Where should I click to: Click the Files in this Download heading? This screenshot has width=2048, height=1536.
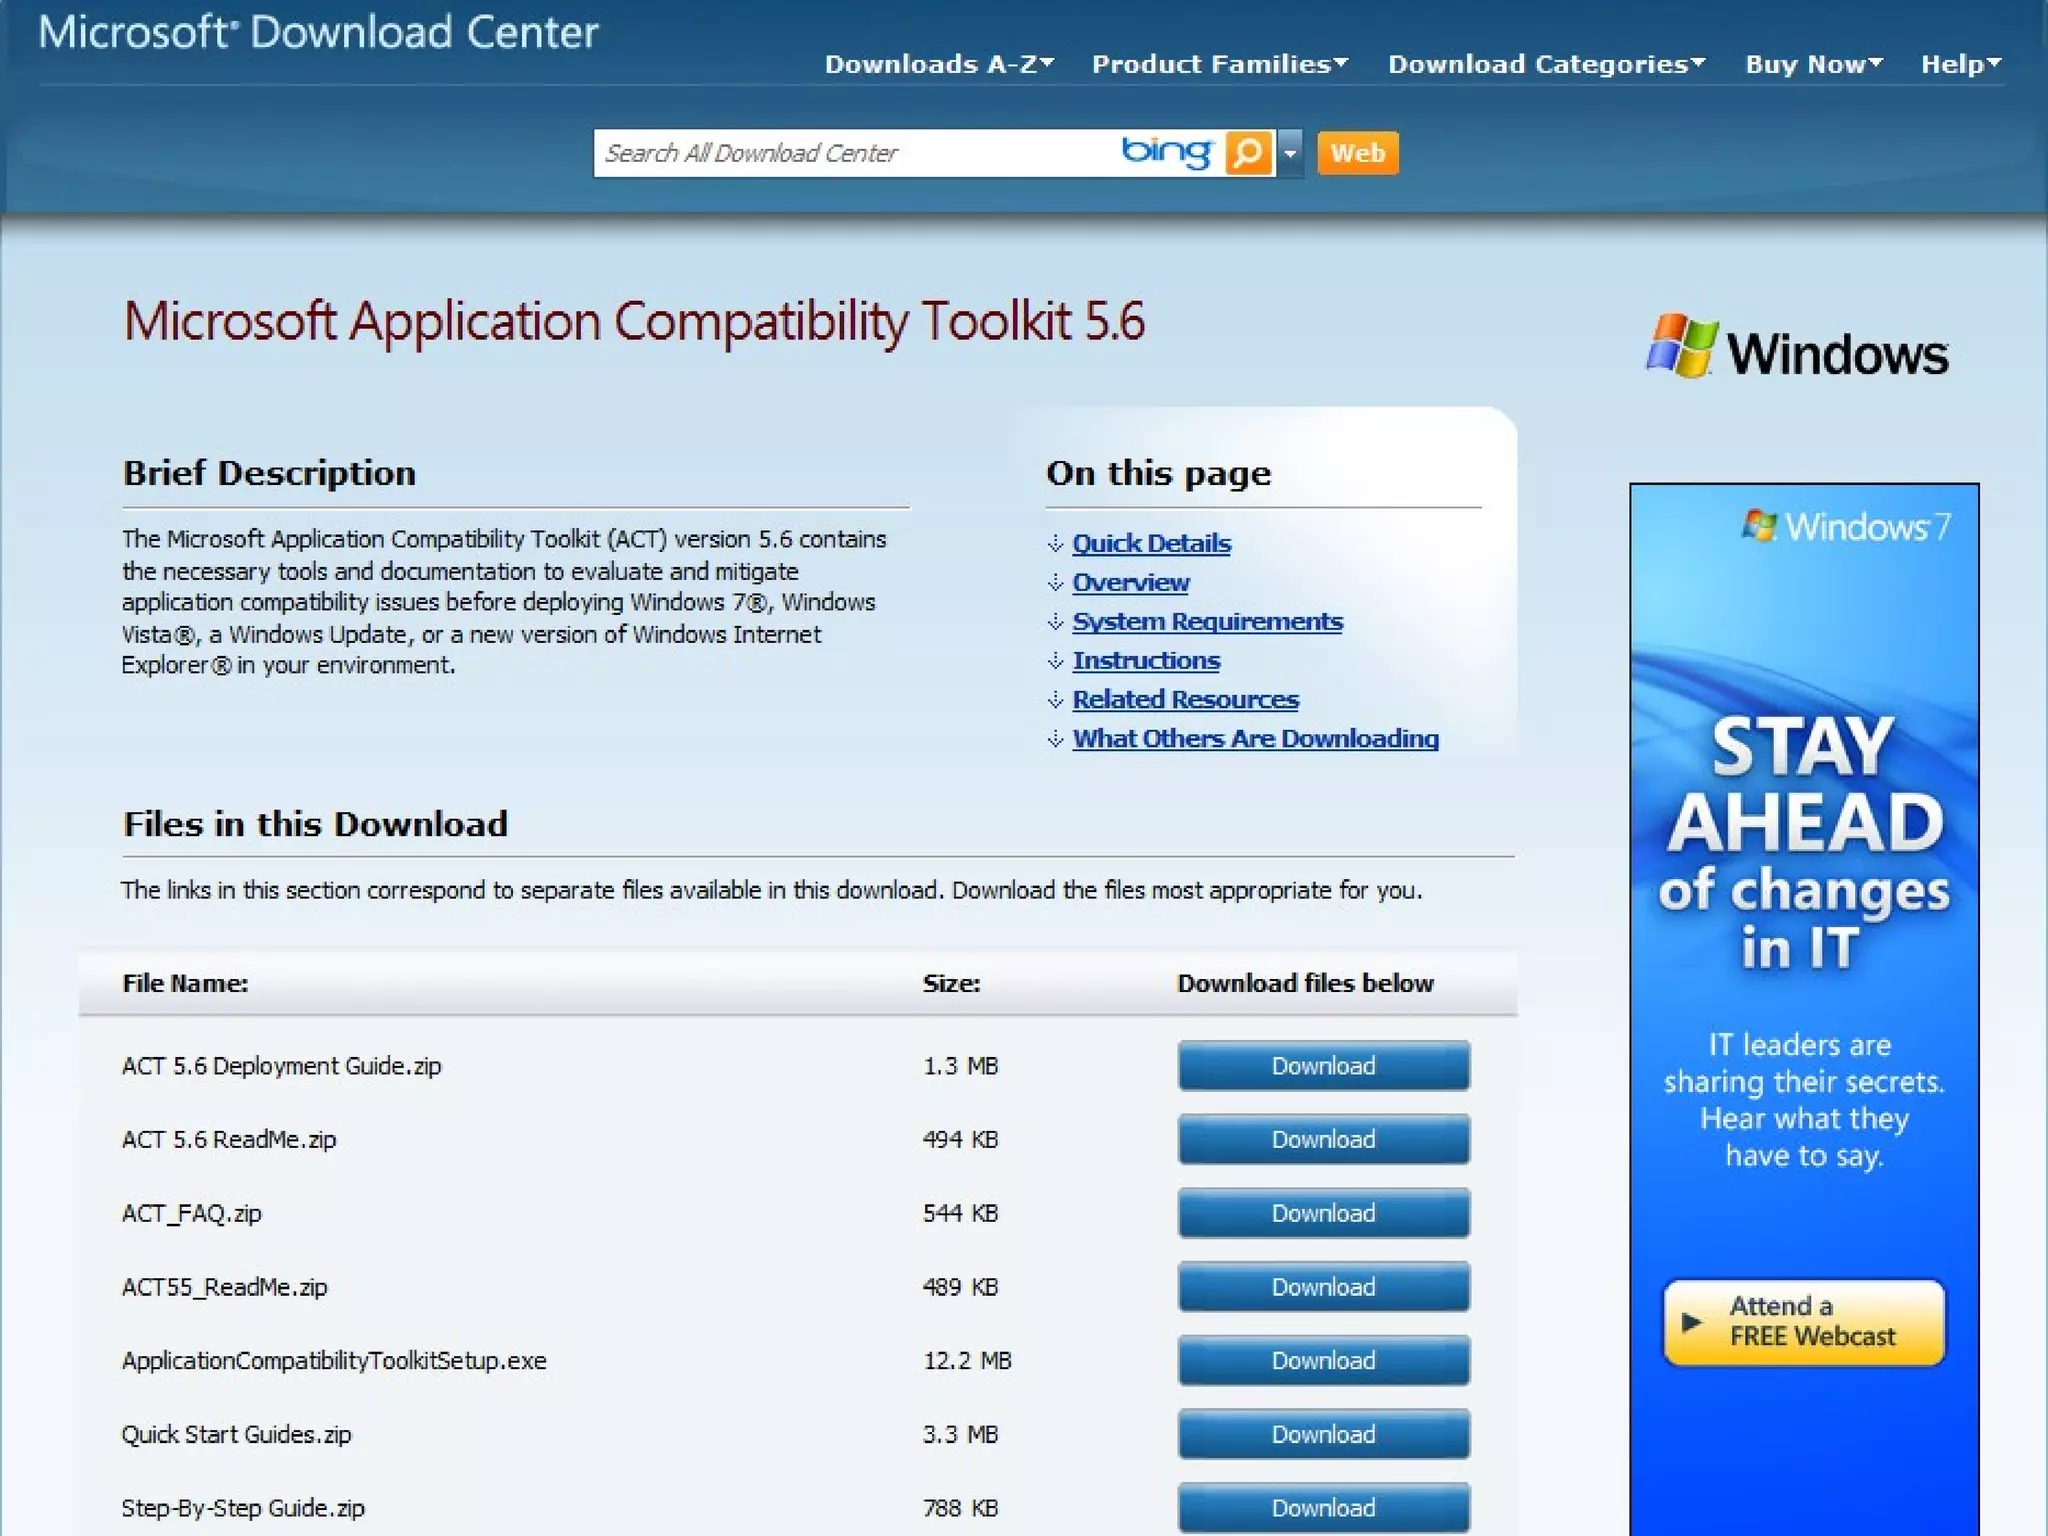click(315, 824)
